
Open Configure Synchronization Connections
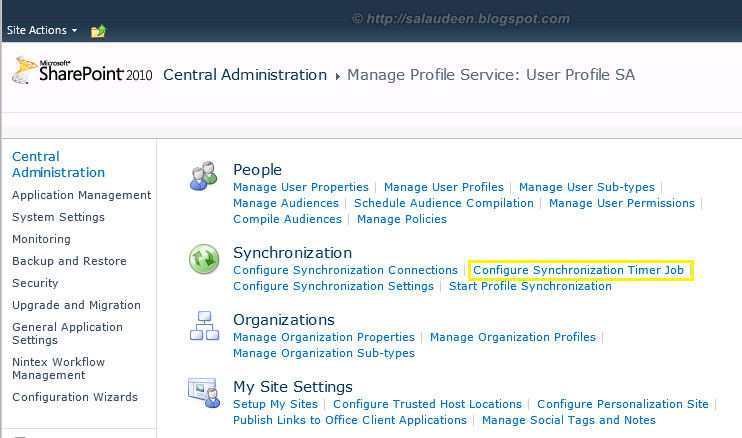point(345,270)
